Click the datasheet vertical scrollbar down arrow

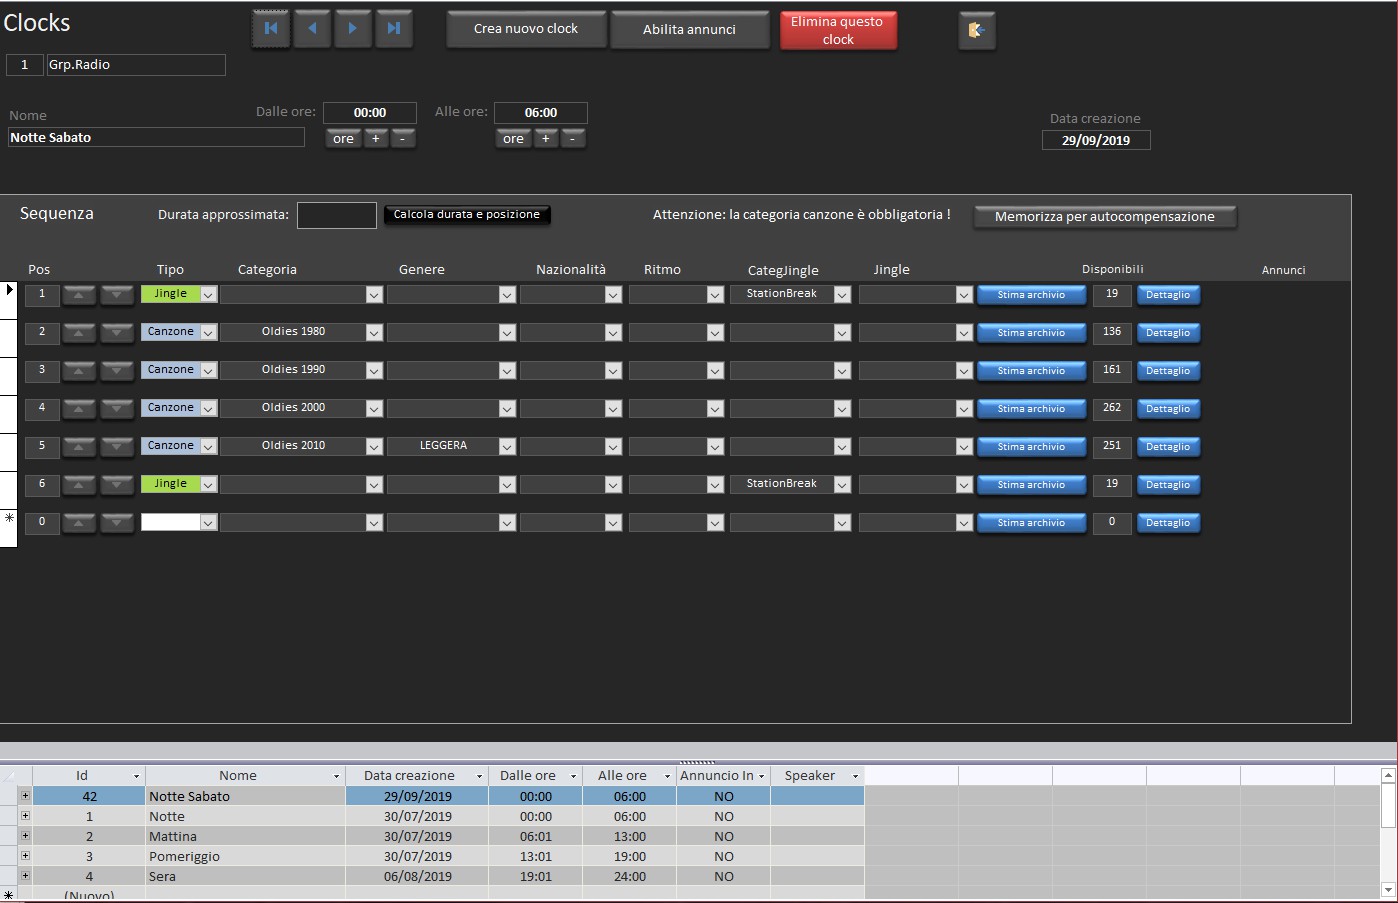[1388, 890]
